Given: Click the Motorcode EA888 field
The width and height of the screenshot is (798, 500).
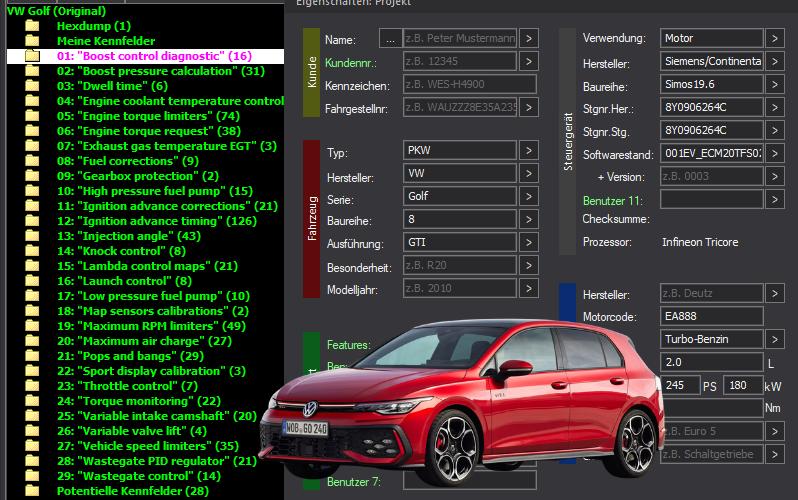Looking at the screenshot, I should pos(711,316).
